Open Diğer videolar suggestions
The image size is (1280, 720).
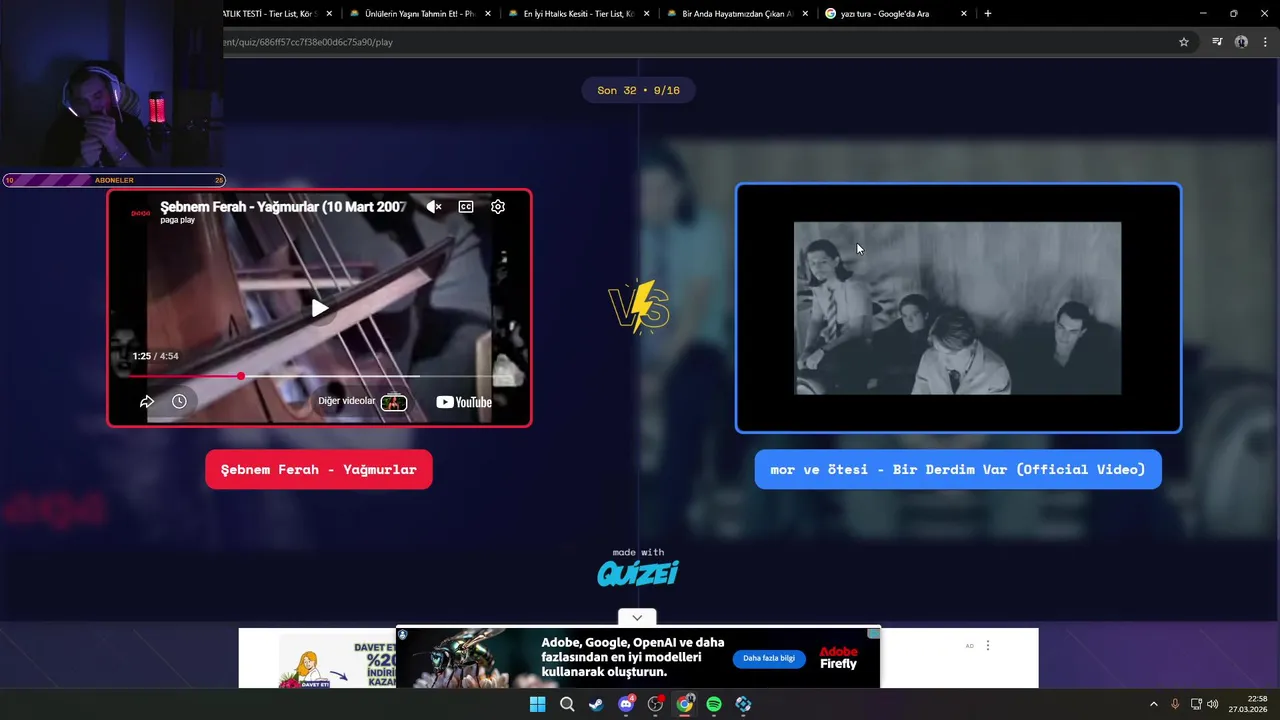(x=362, y=401)
